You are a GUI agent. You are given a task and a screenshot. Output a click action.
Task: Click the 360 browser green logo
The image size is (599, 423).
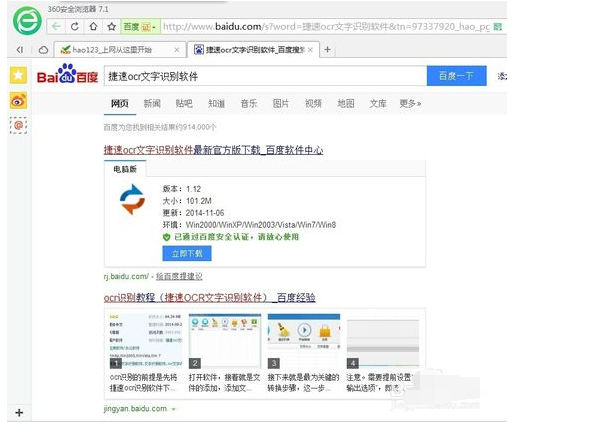click(x=27, y=20)
